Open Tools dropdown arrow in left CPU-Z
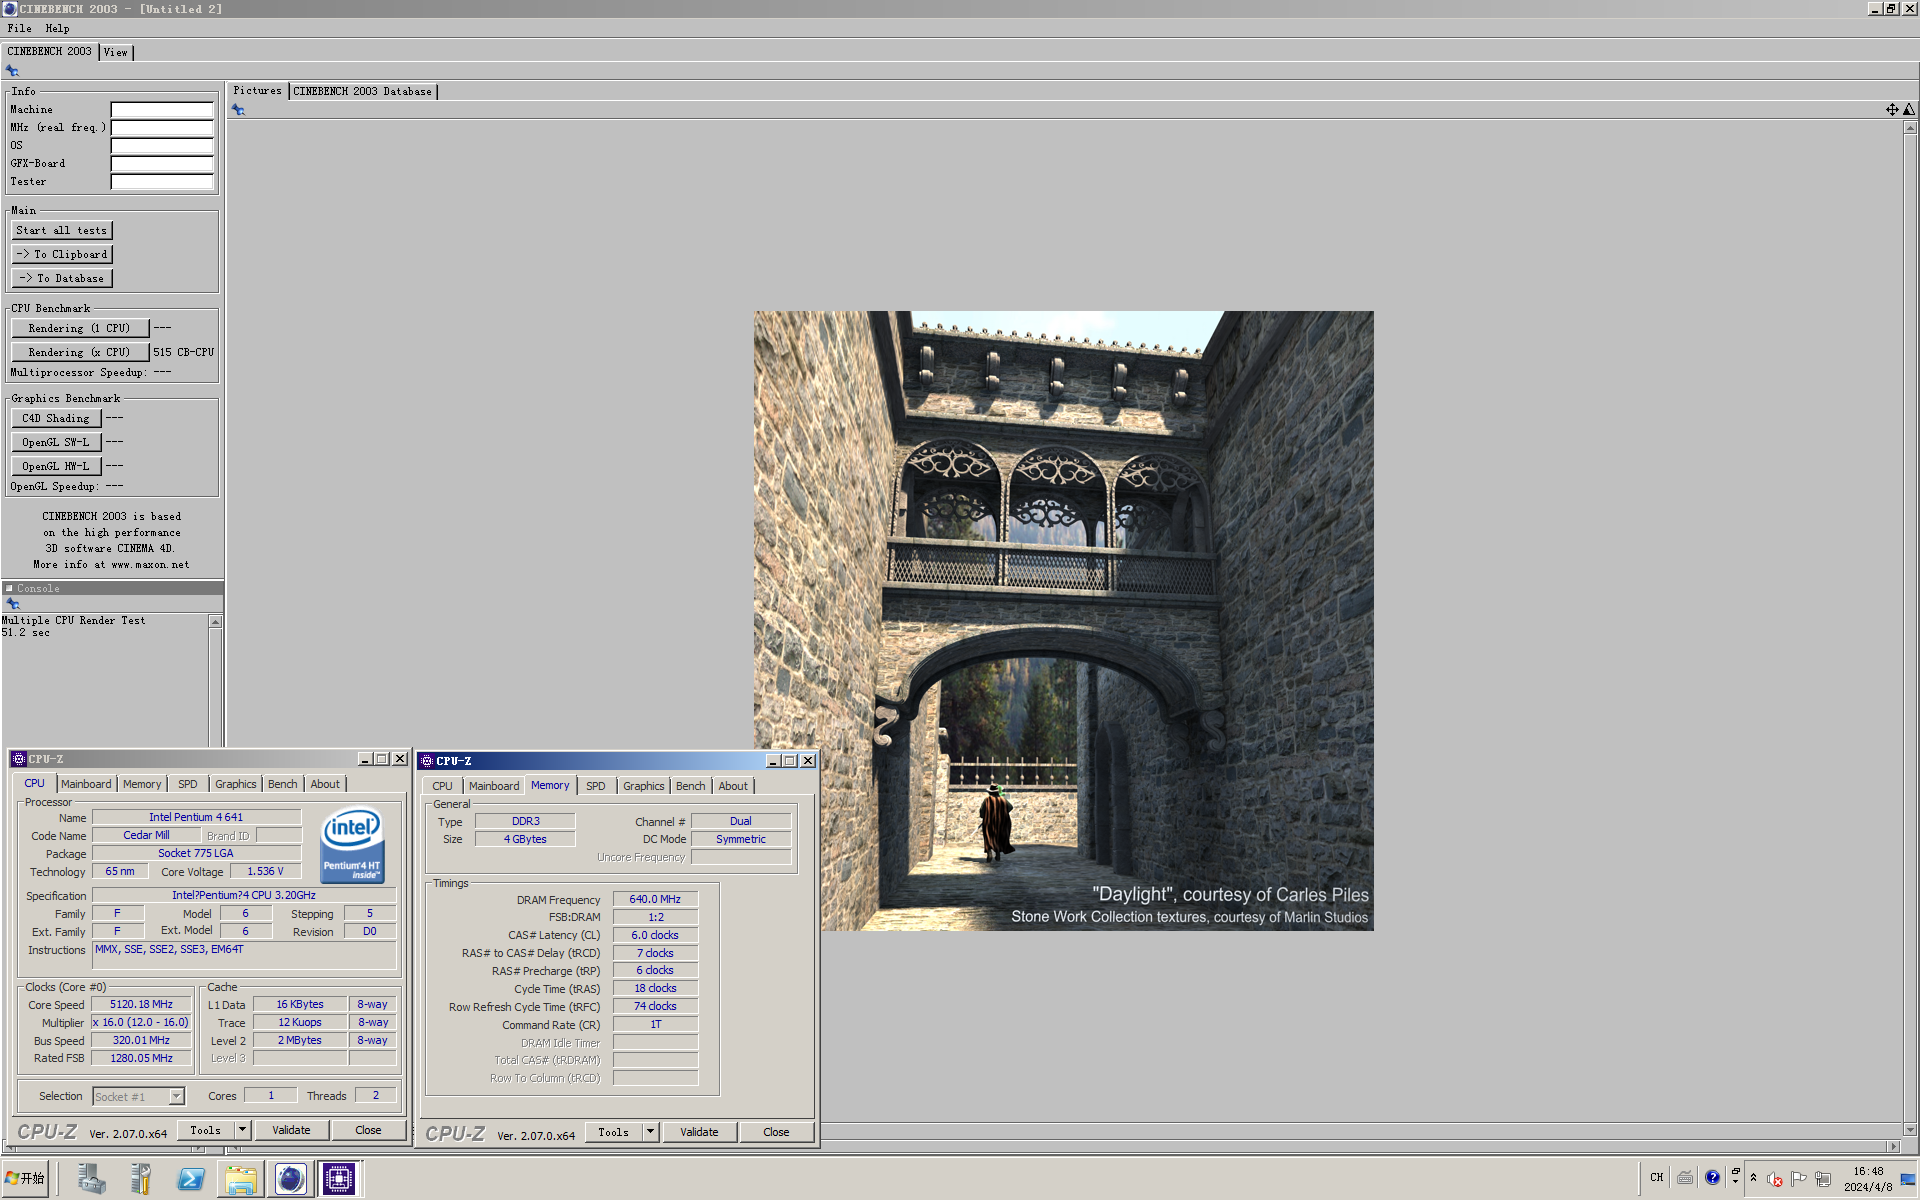 [x=242, y=1130]
